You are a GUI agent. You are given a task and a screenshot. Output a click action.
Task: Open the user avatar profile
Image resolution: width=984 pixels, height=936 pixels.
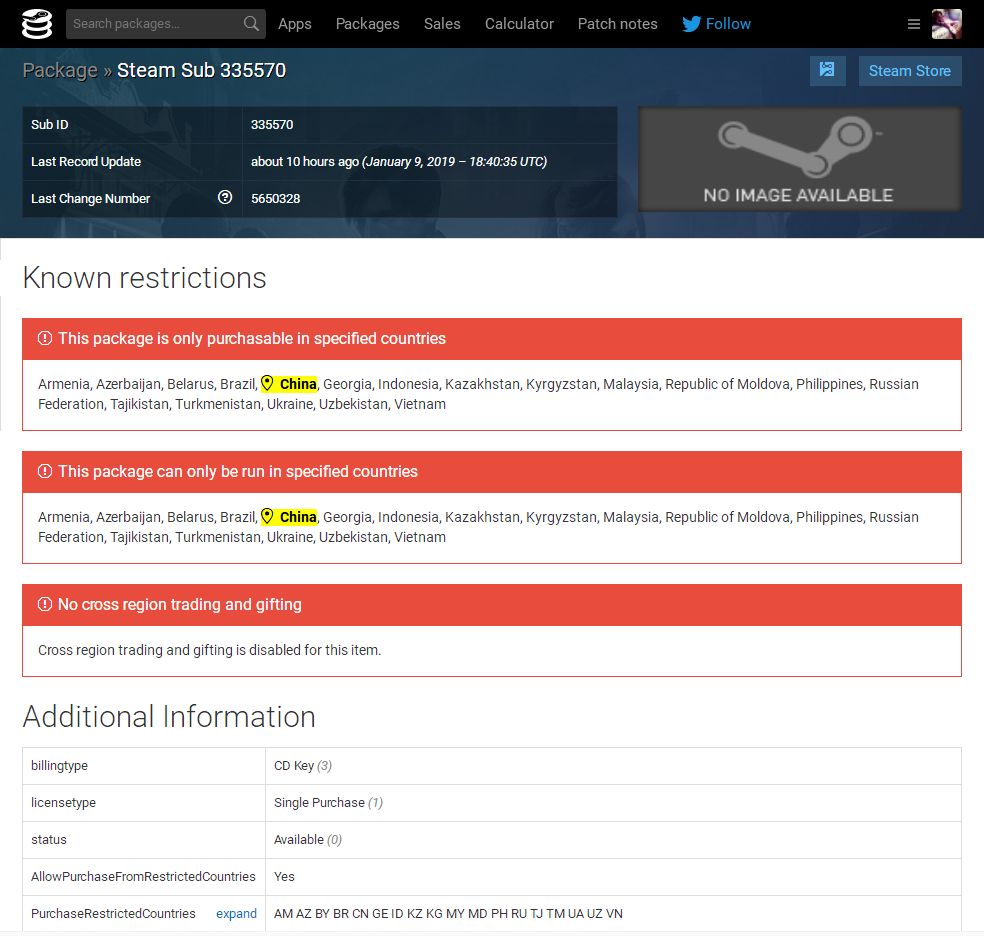tap(946, 24)
